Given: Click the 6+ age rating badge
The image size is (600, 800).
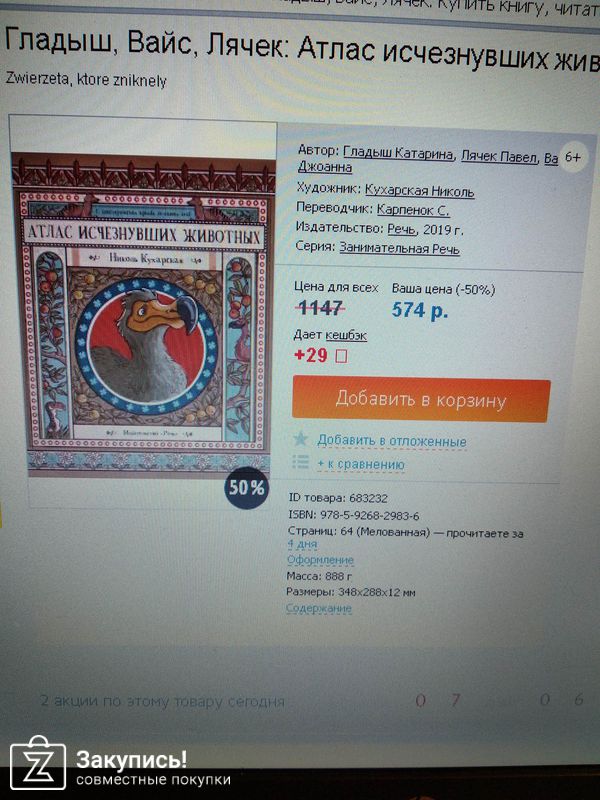Looking at the screenshot, I should (x=572, y=157).
